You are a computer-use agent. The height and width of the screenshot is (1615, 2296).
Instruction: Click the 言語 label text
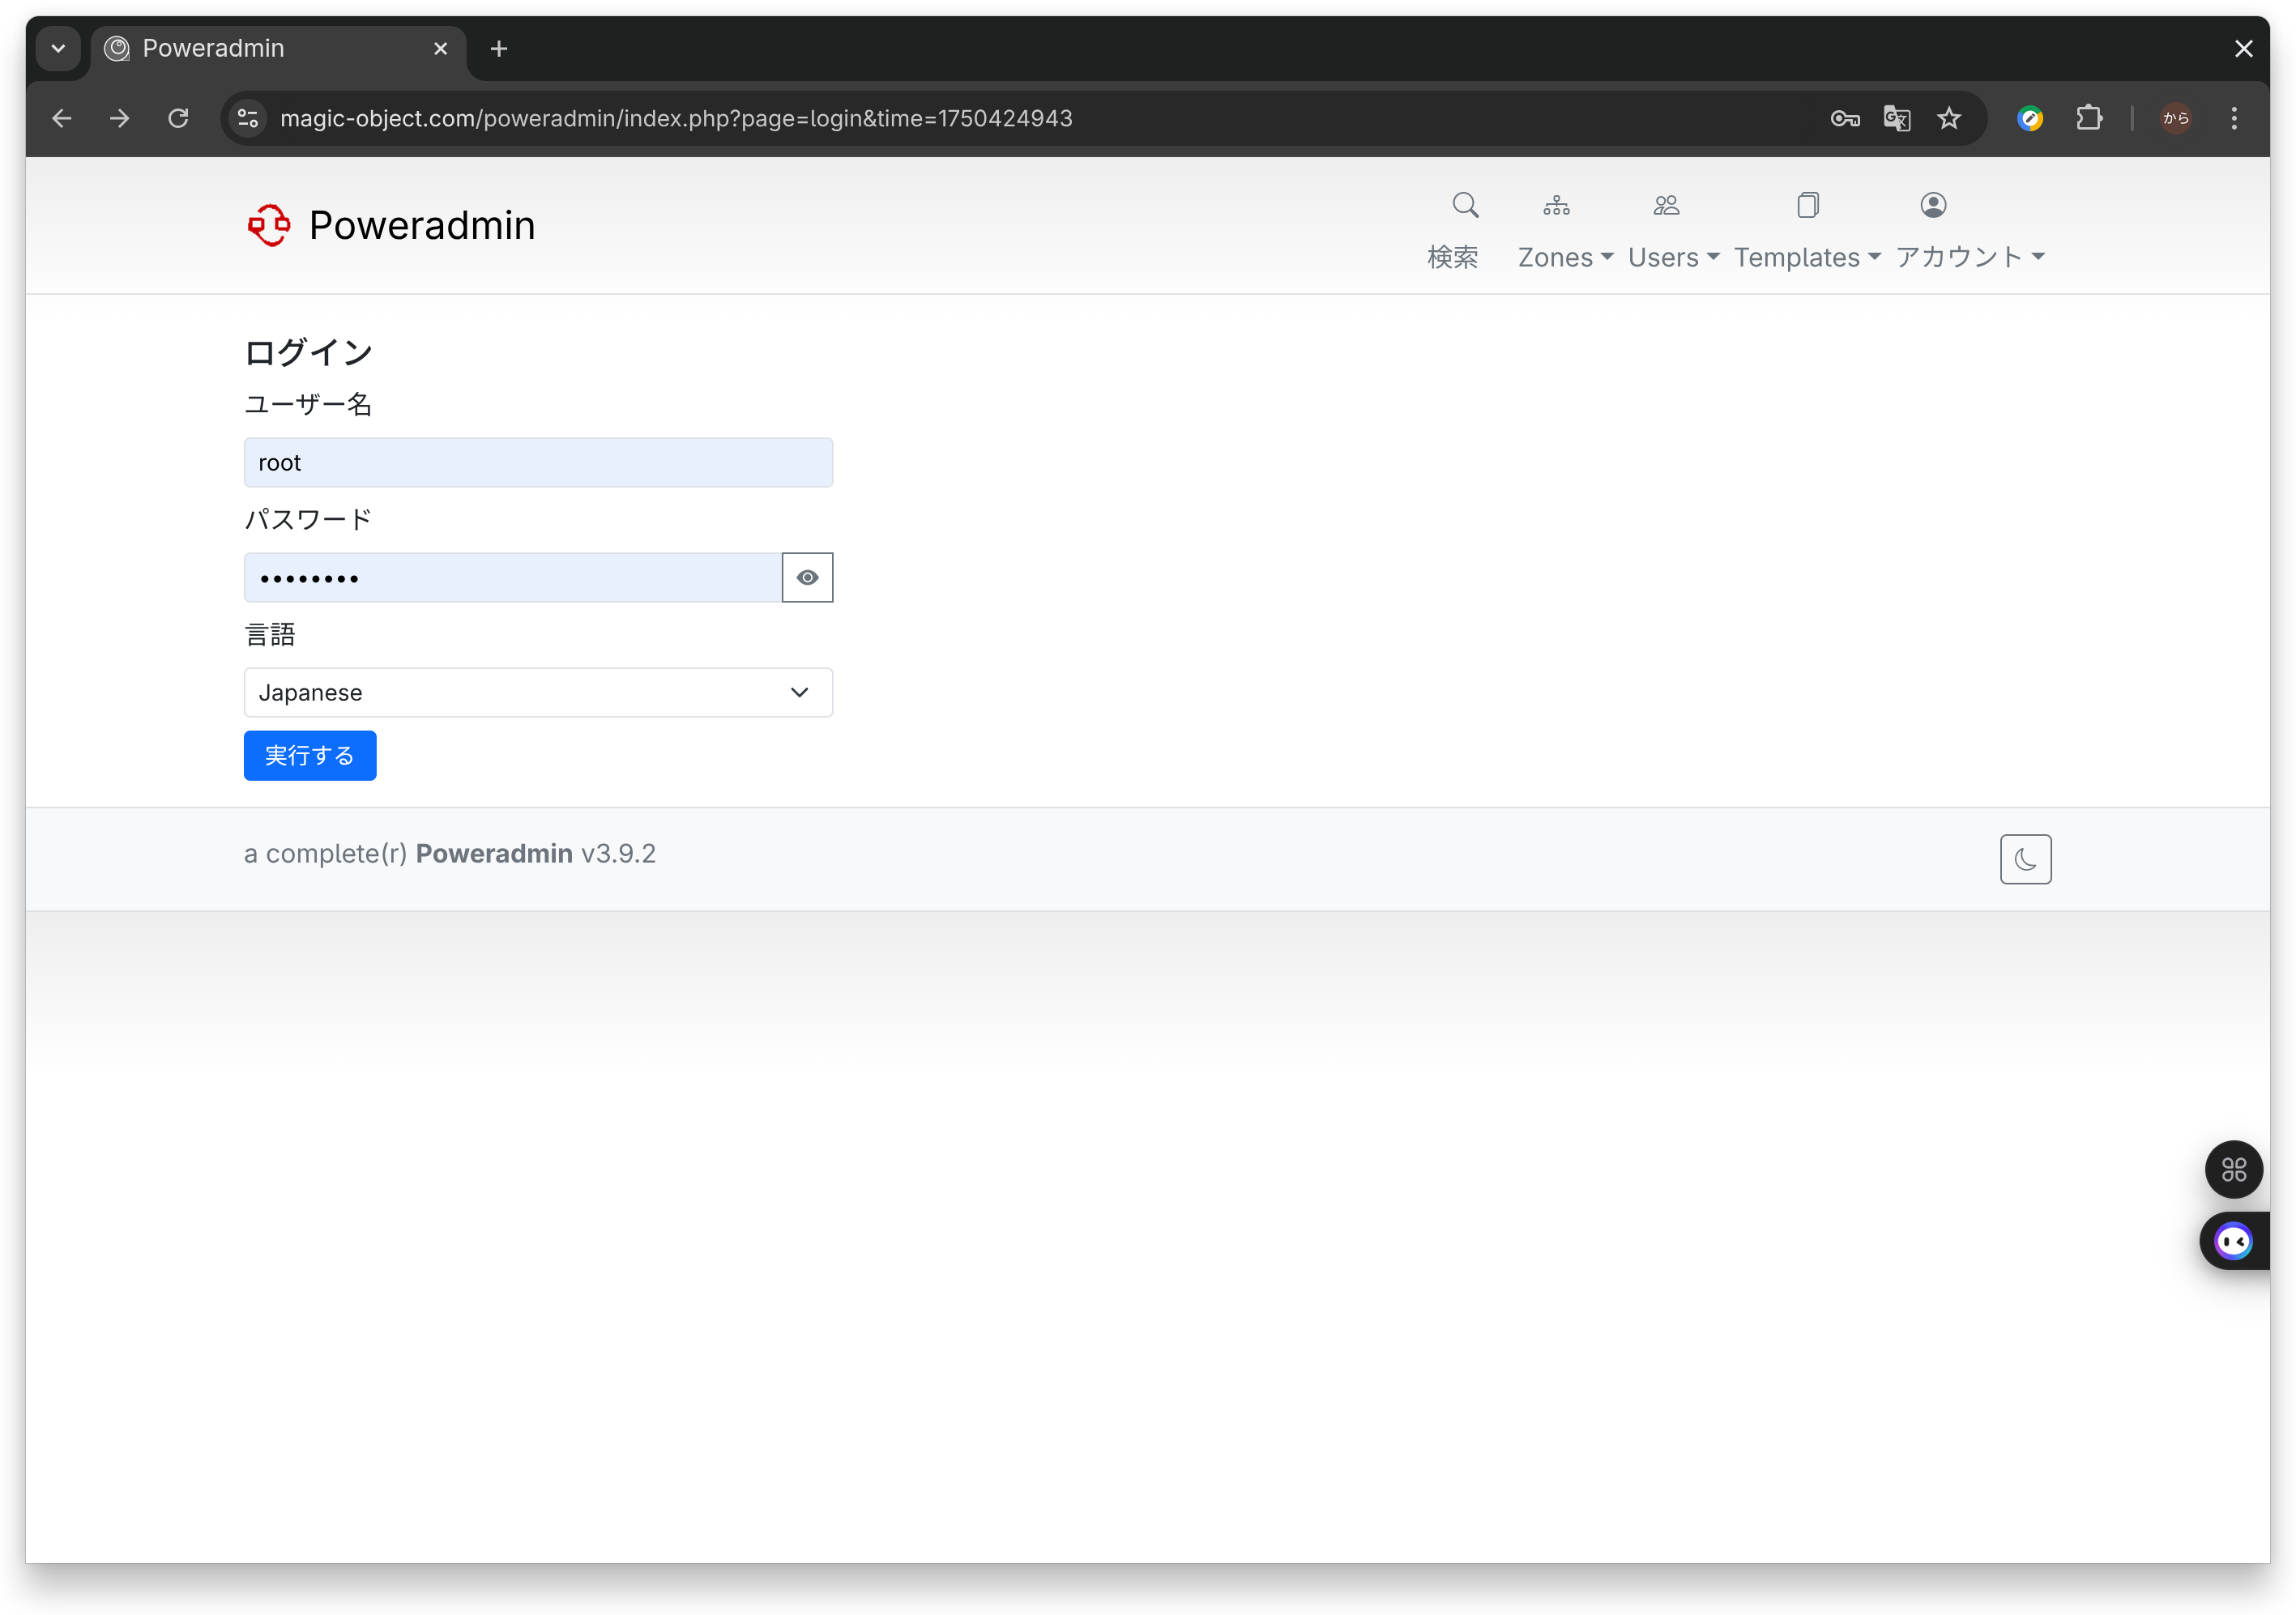(x=270, y=634)
